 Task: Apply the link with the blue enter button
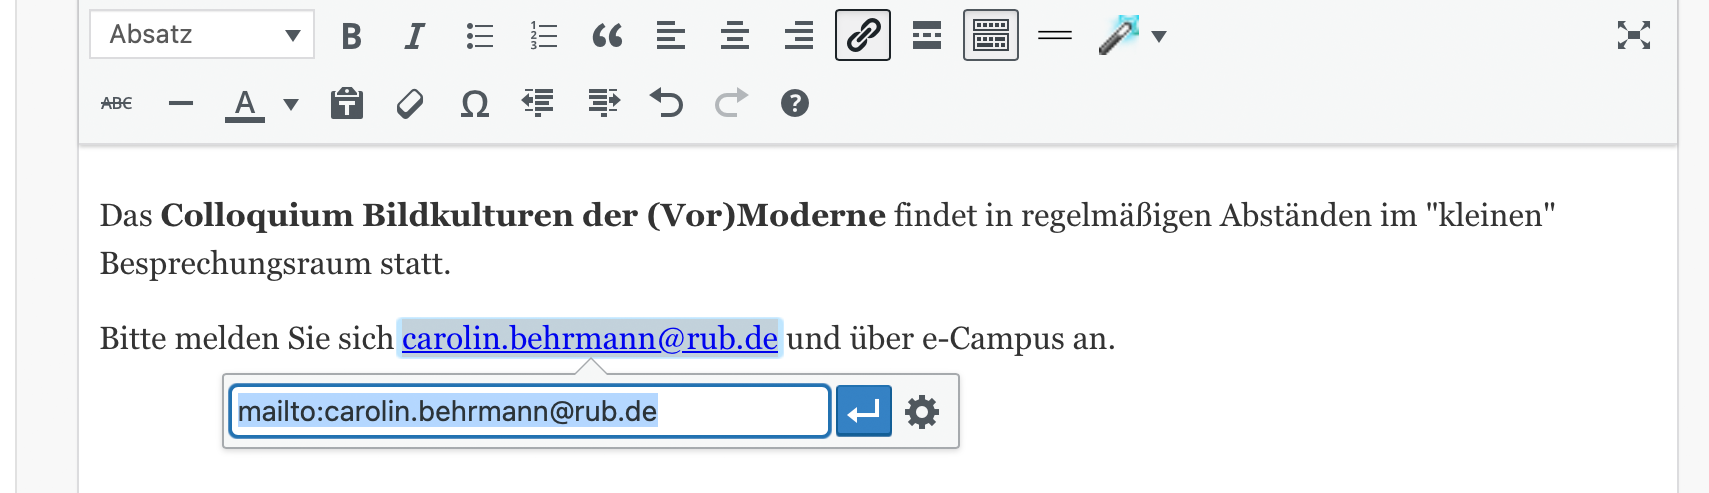coord(864,411)
